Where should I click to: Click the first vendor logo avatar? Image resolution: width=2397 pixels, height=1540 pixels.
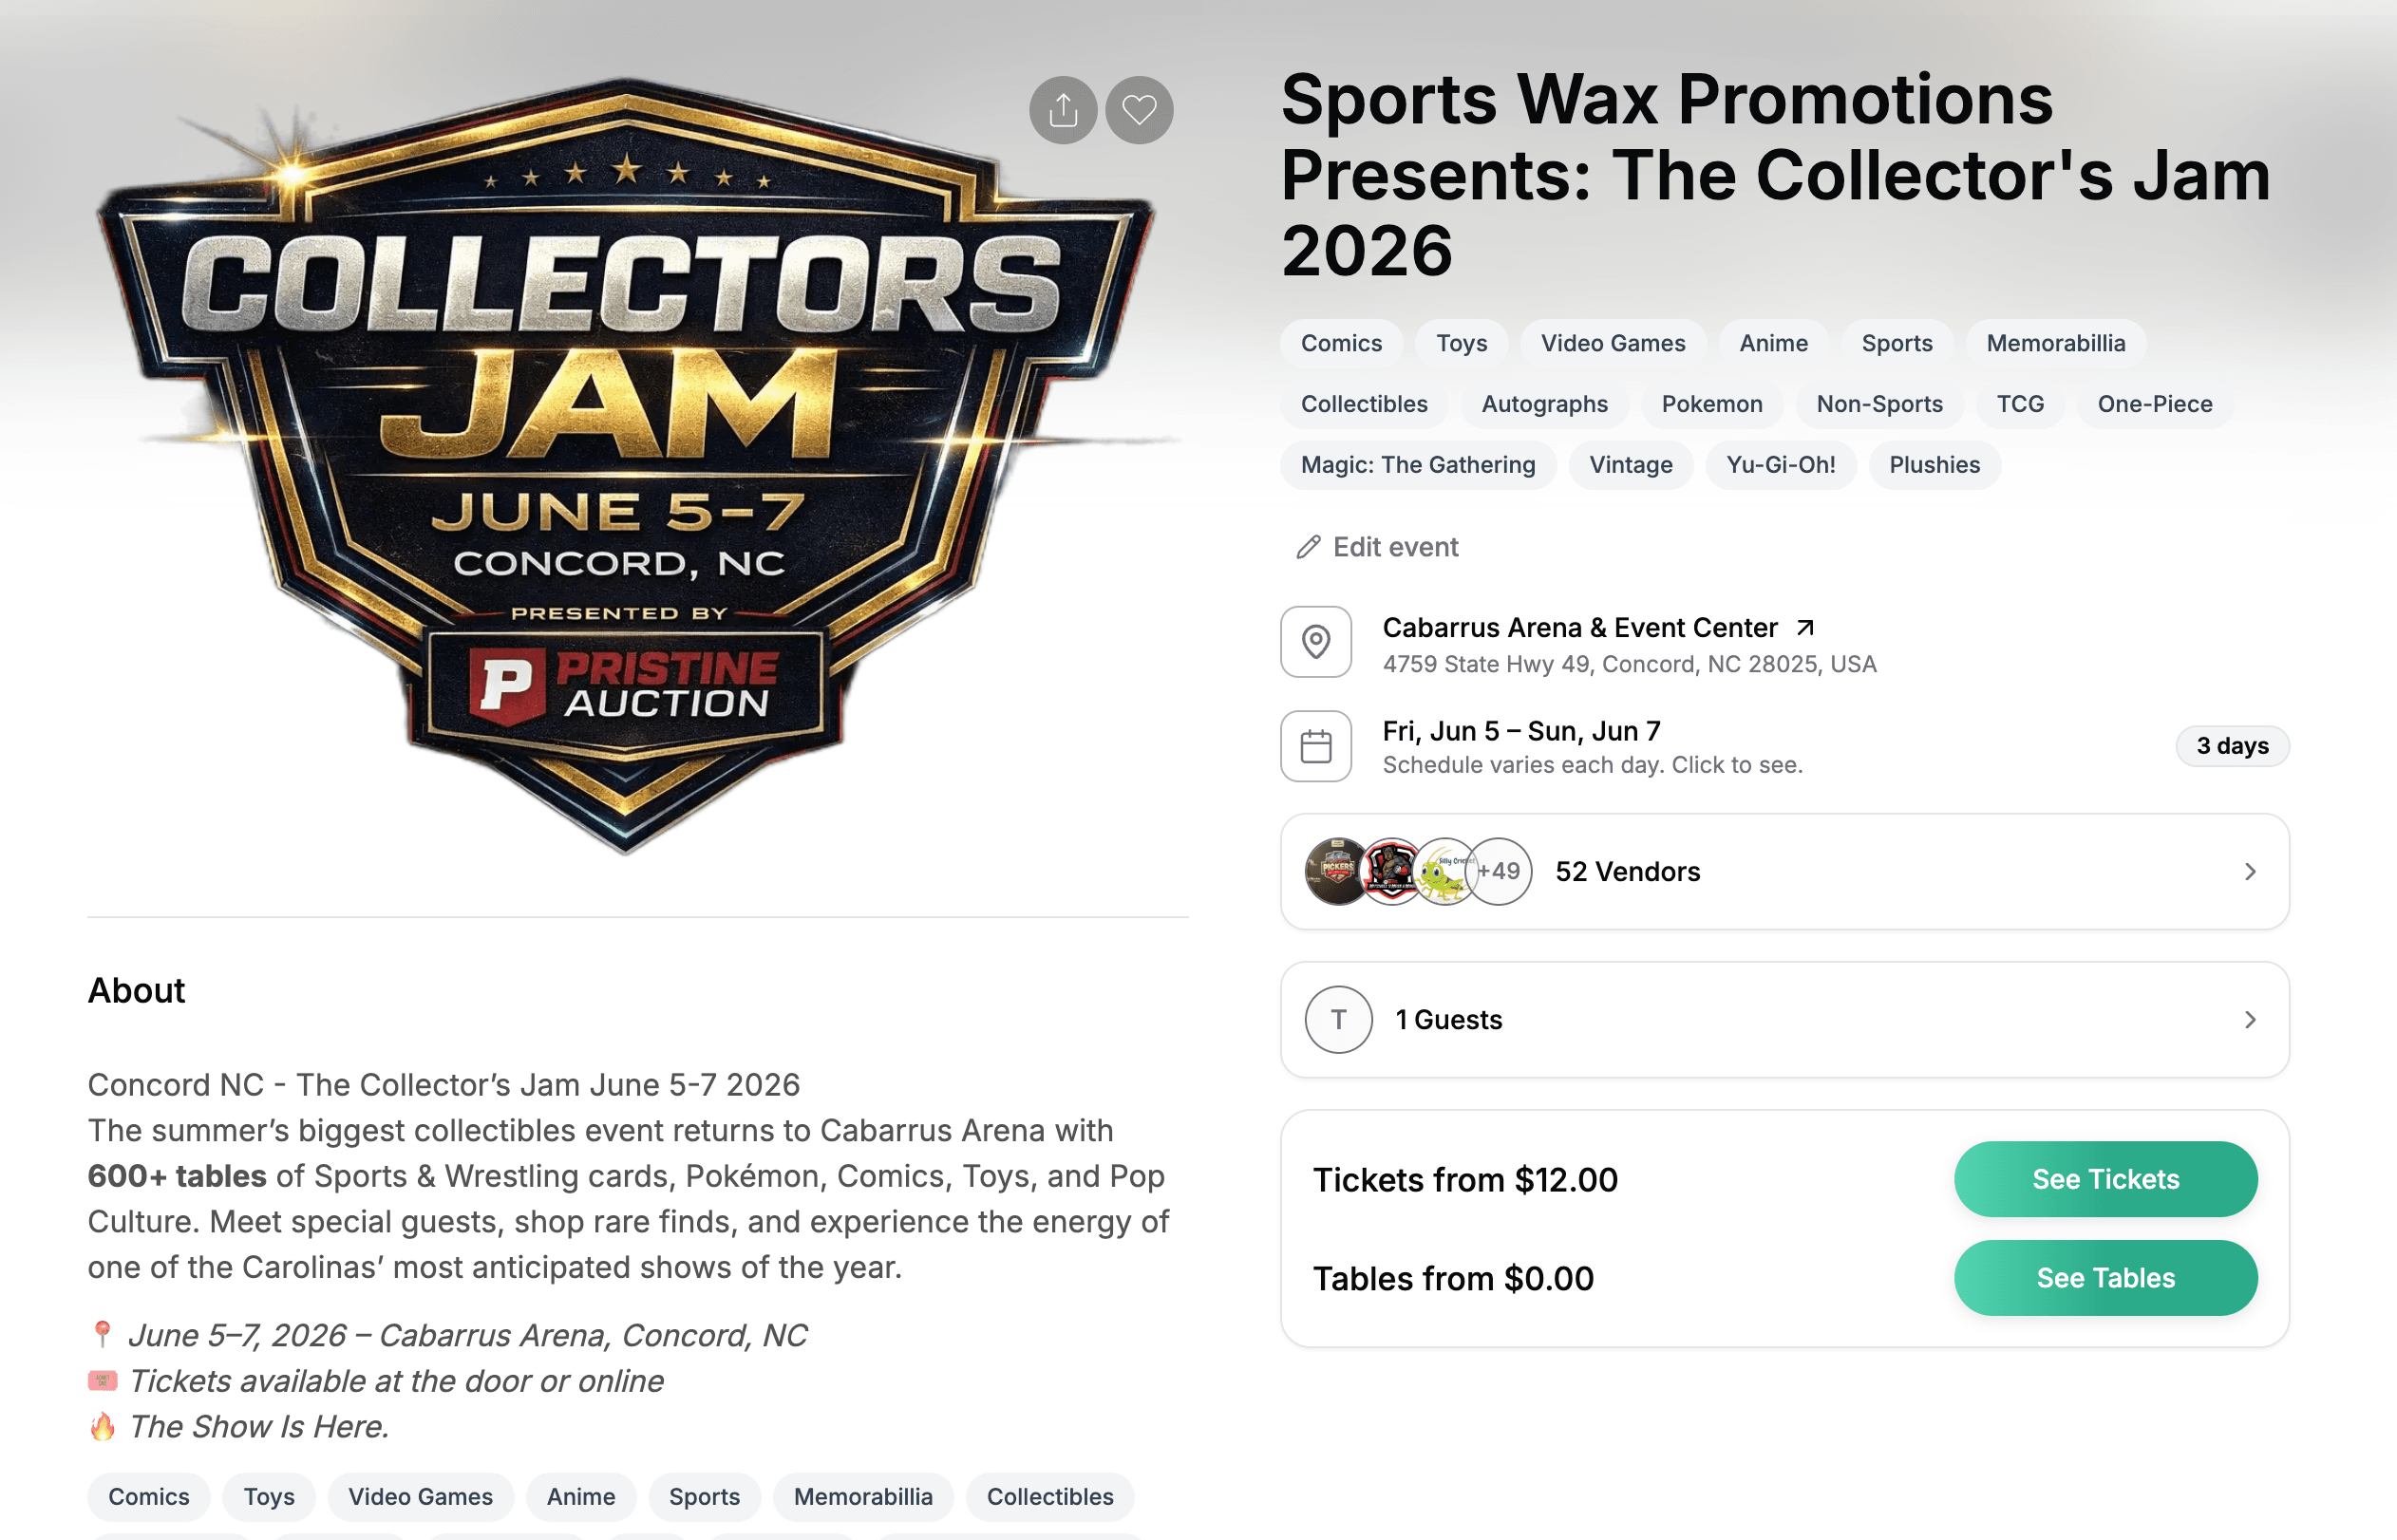1337,871
